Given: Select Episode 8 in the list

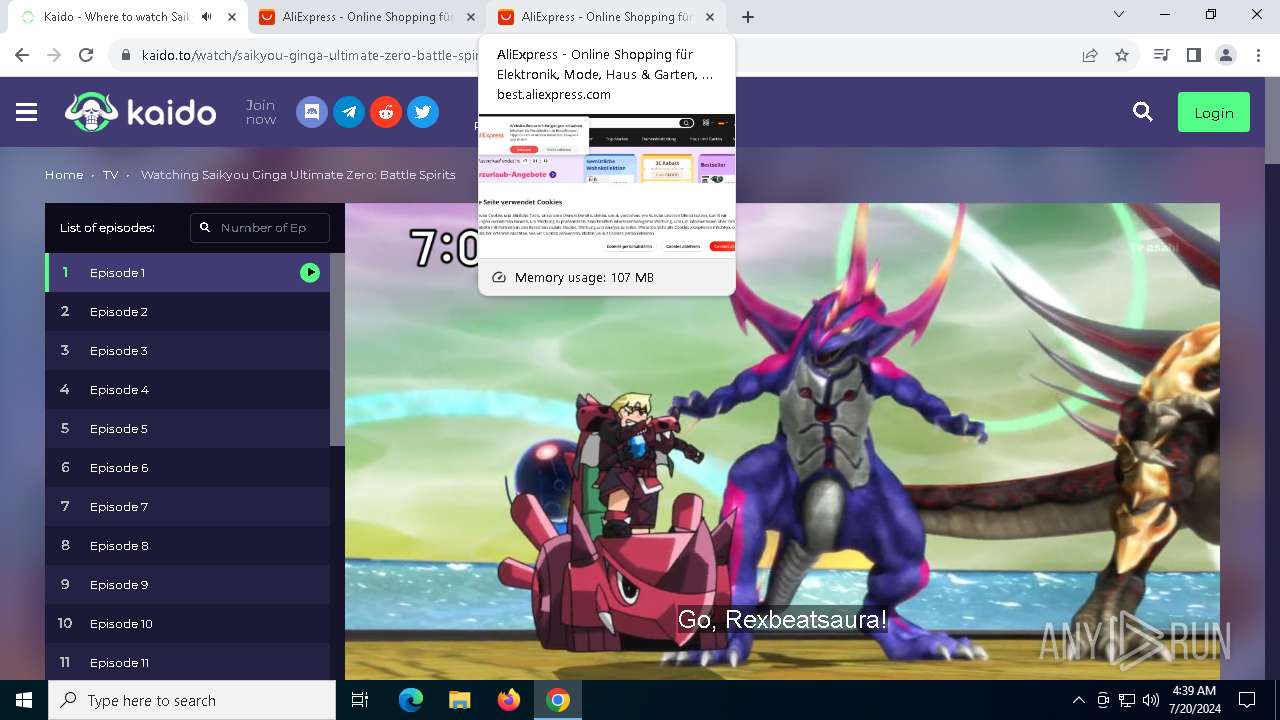Looking at the screenshot, I should click(187, 545).
